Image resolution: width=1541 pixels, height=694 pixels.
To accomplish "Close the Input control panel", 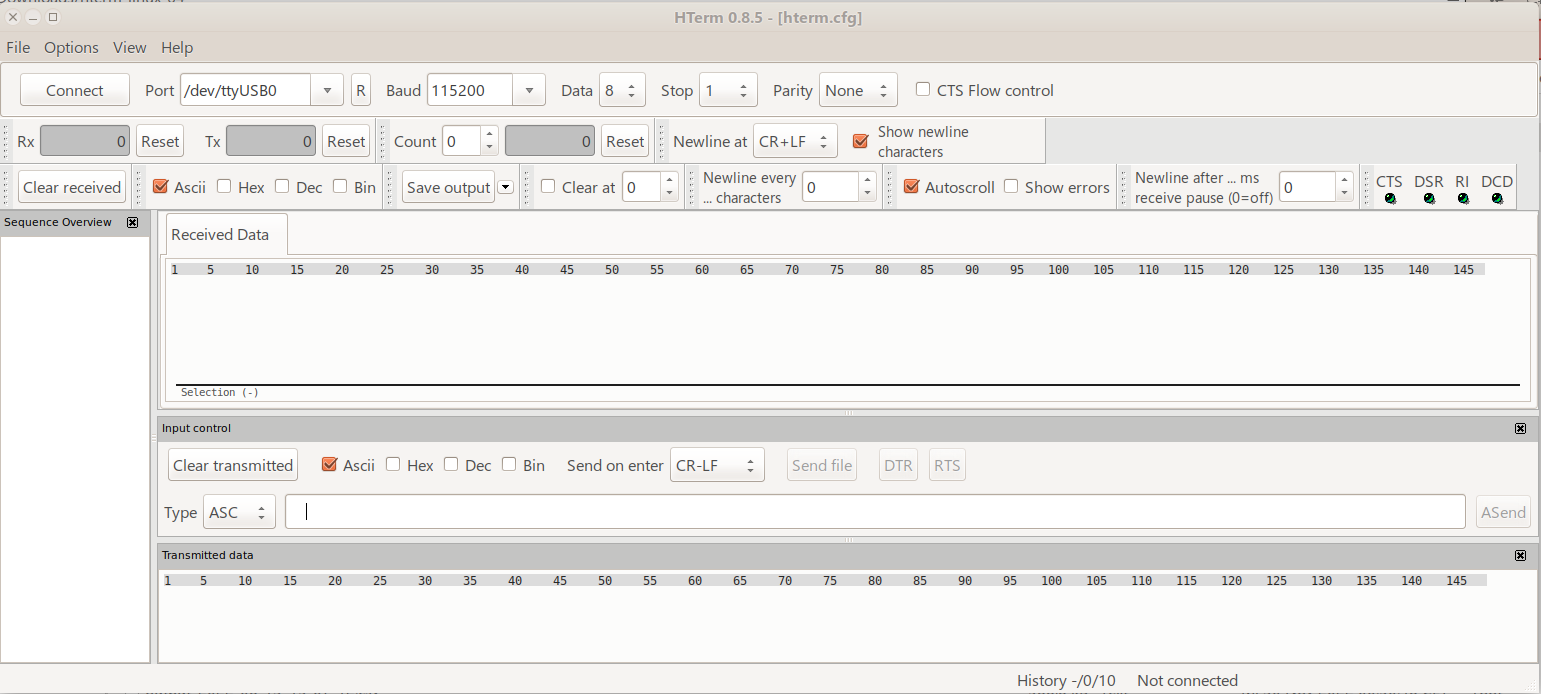I will pyautogui.click(x=1520, y=429).
